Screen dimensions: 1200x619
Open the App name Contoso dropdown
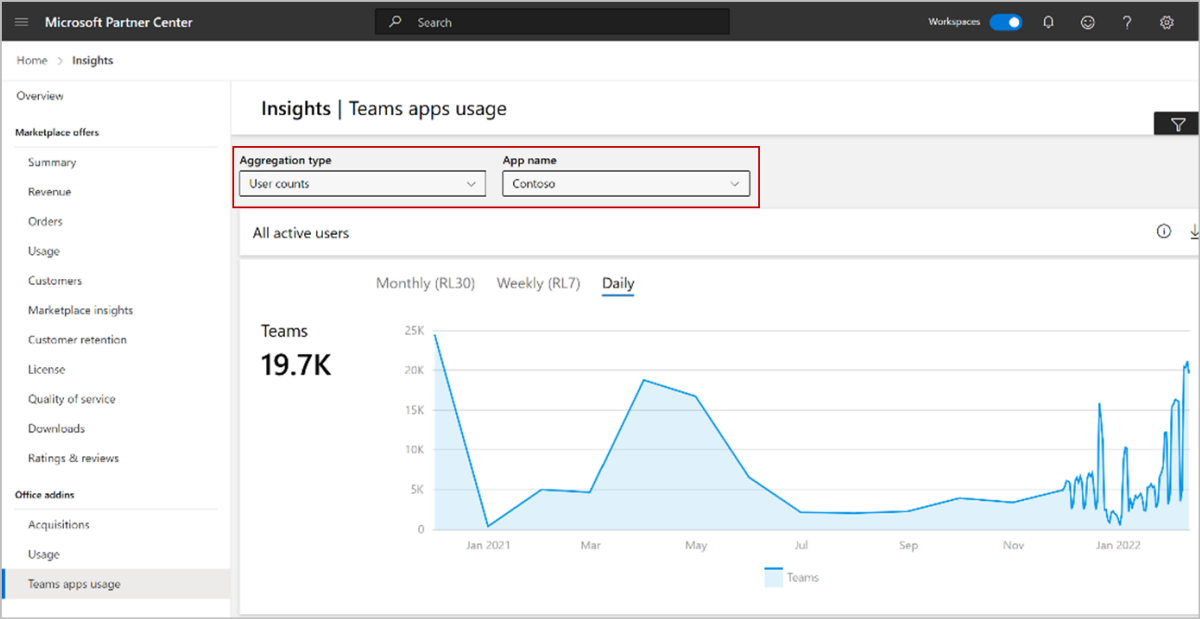[626, 183]
